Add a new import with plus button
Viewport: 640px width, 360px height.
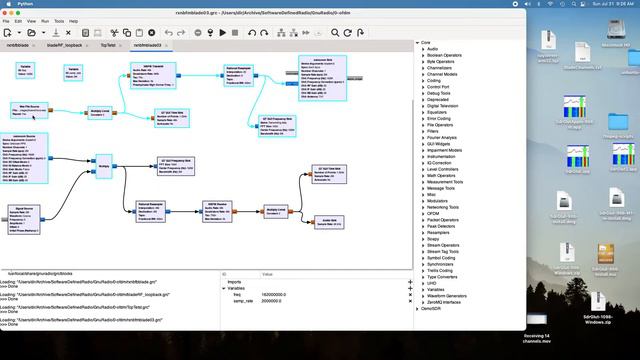pos(410,282)
